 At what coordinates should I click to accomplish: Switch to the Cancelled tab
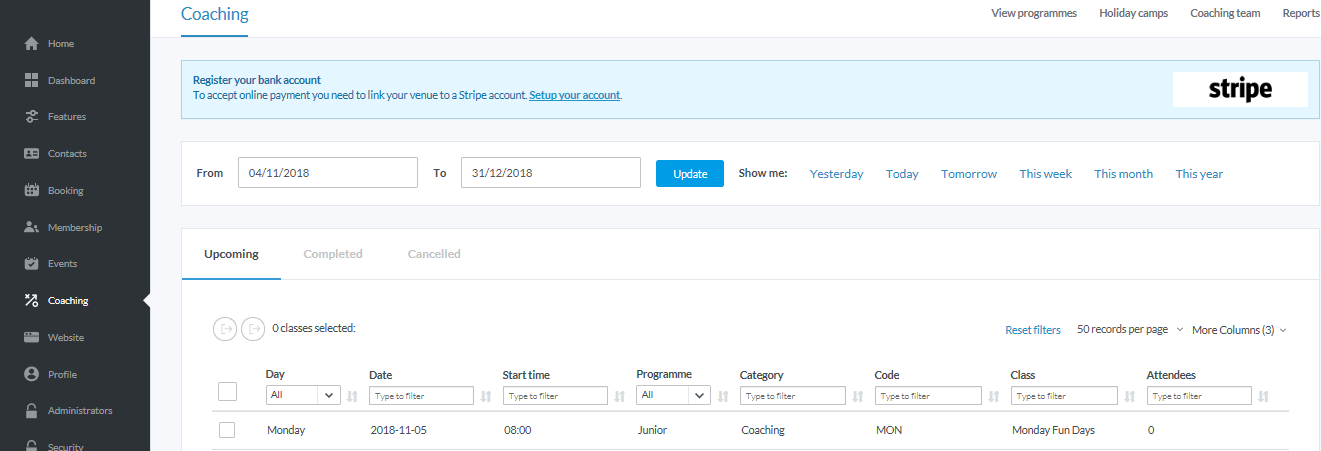click(x=434, y=254)
